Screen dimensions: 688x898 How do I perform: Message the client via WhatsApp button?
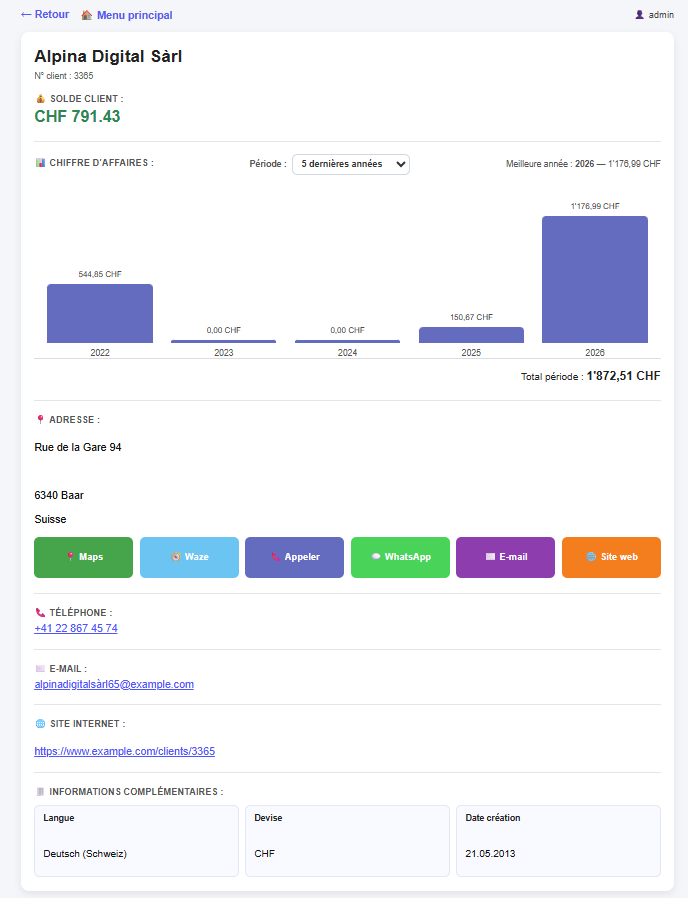(400, 557)
